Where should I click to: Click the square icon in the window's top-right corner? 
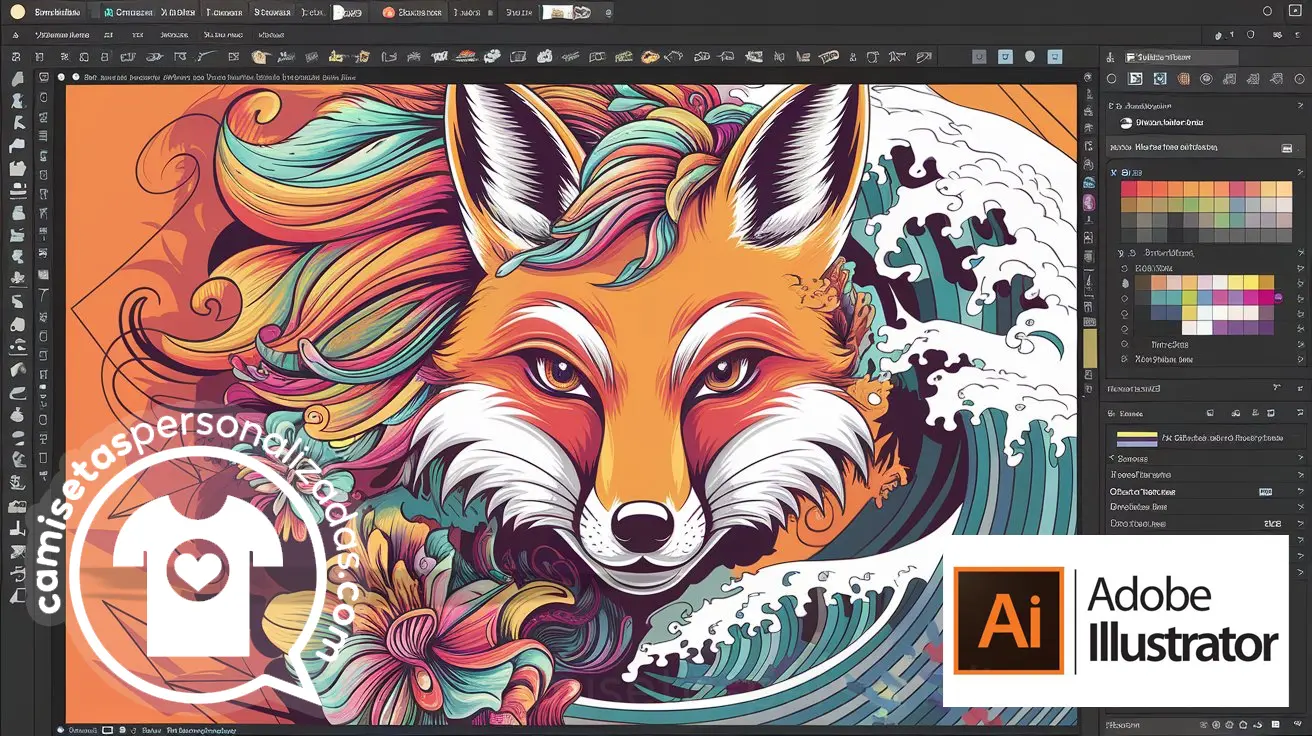click(x=1296, y=12)
